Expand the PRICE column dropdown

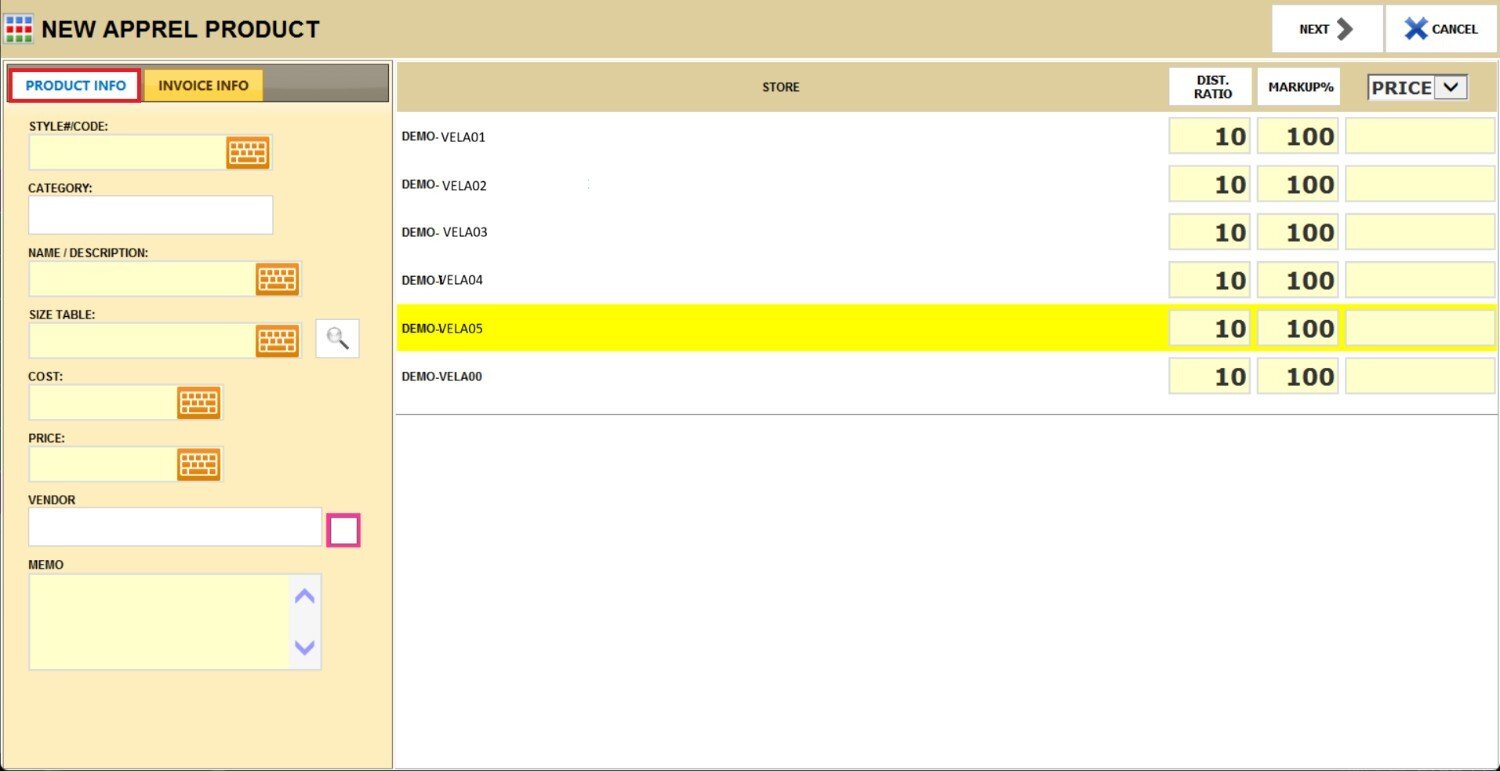[1450, 88]
